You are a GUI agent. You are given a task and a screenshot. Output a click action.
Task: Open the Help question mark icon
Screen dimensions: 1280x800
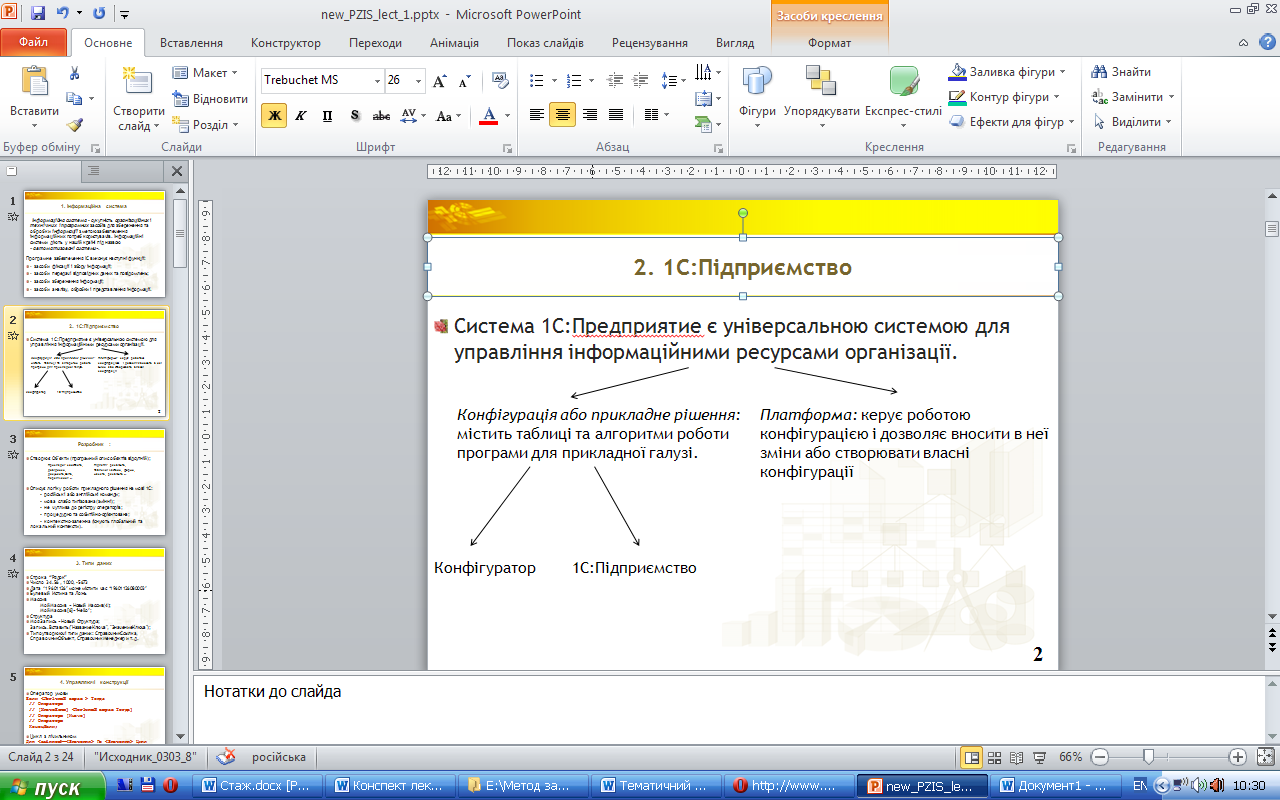(1266, 42)
